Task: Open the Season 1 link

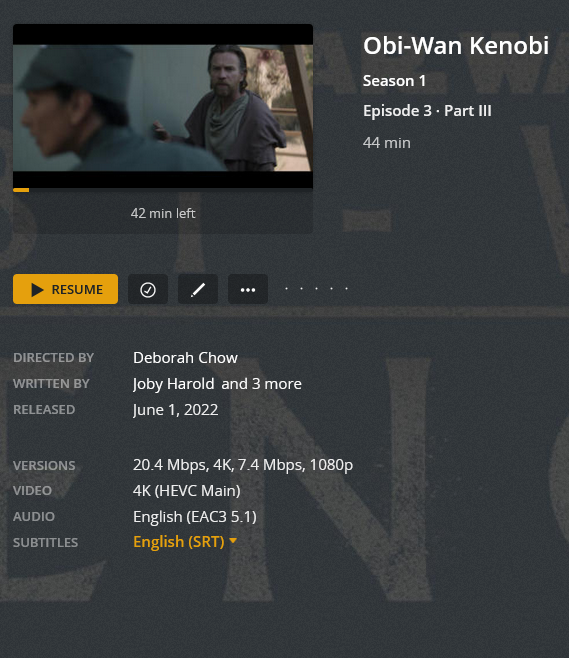Action: 394,81
